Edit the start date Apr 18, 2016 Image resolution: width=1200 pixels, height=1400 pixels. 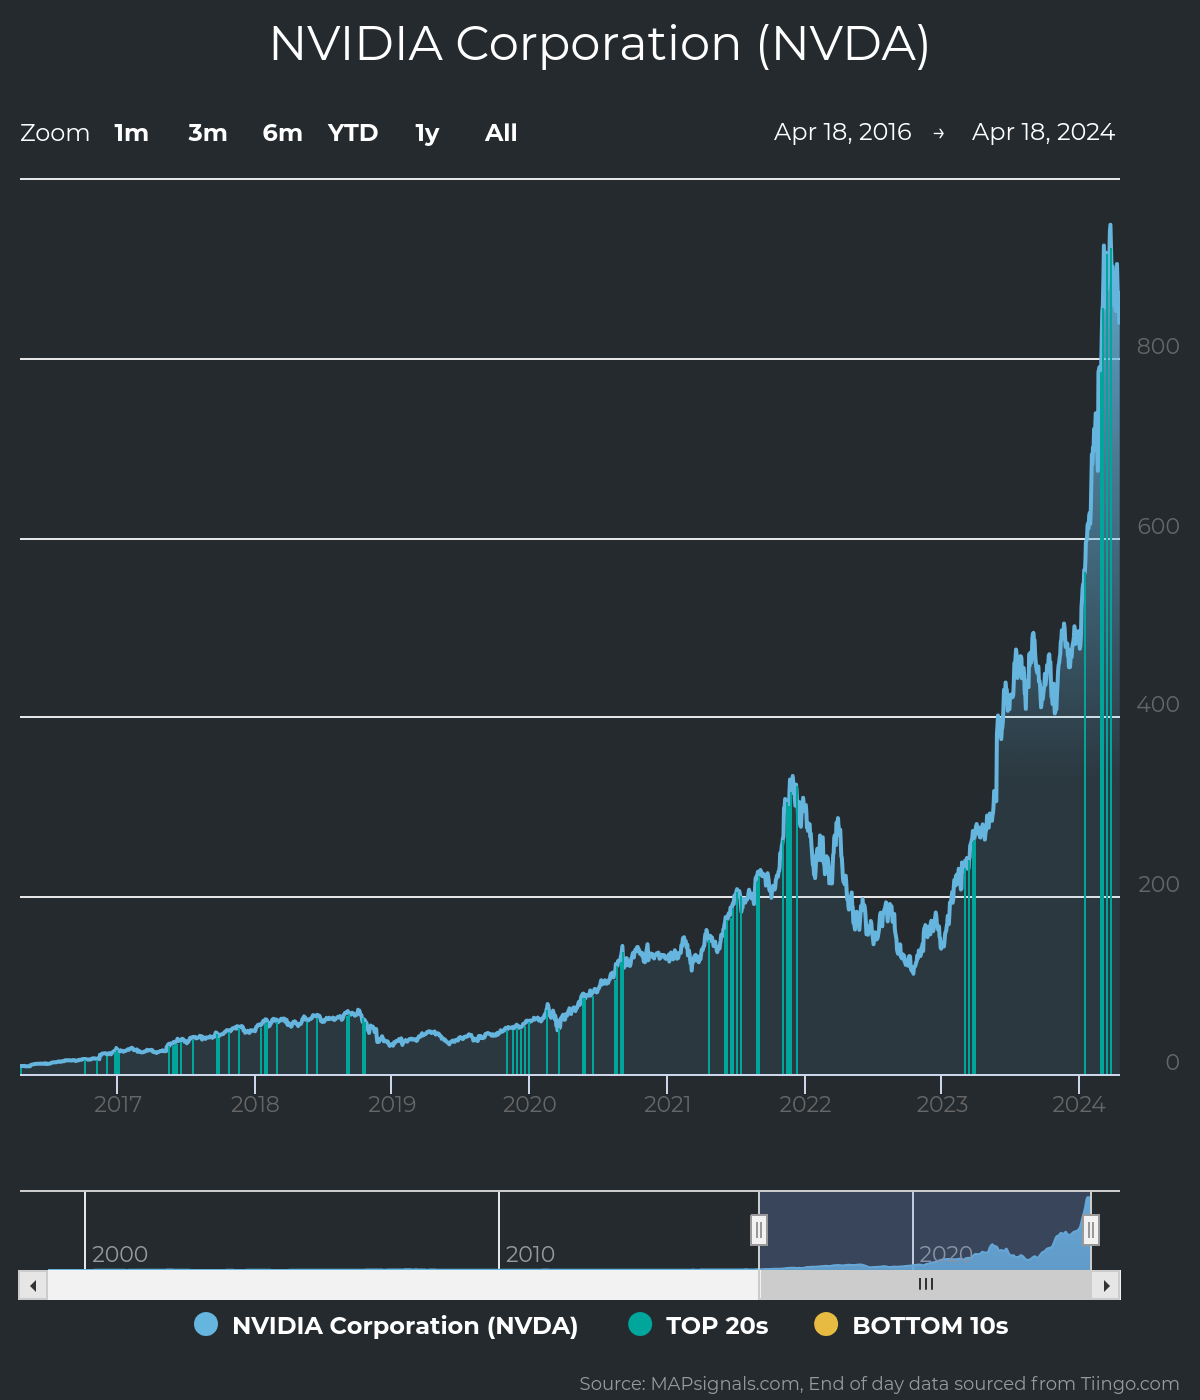(x=843, y=132)
